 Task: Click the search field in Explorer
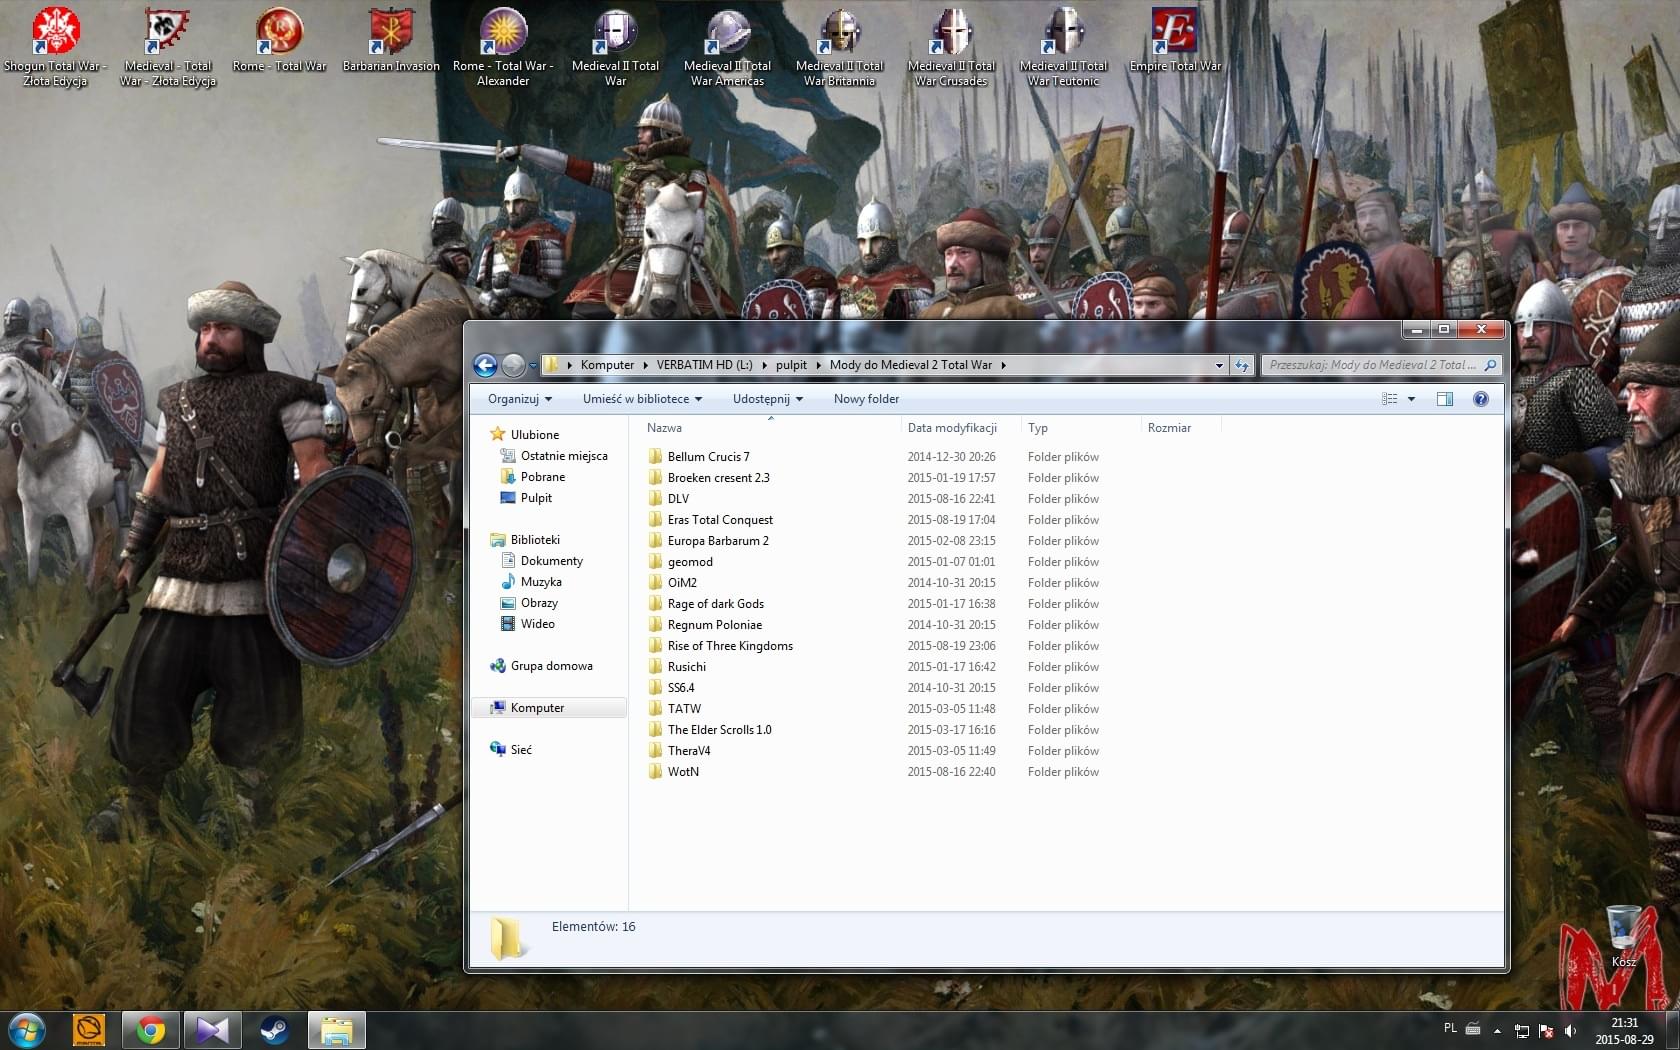coord(1372,366)
